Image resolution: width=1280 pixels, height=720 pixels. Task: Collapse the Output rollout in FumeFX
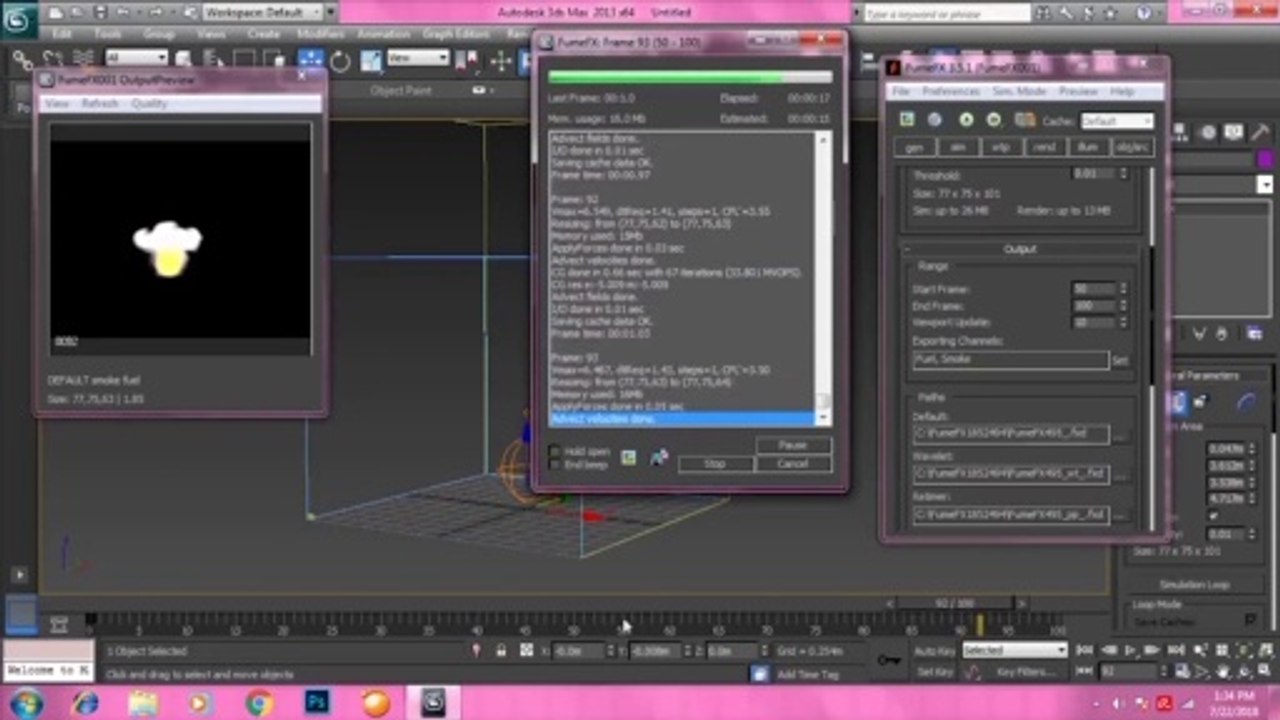pos(1020,249)
